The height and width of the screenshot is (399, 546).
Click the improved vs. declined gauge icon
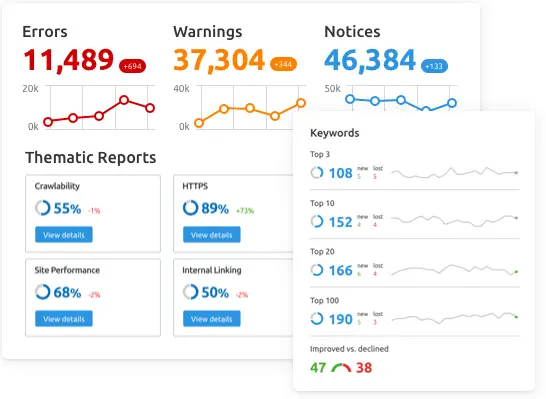tap(341, 368)
